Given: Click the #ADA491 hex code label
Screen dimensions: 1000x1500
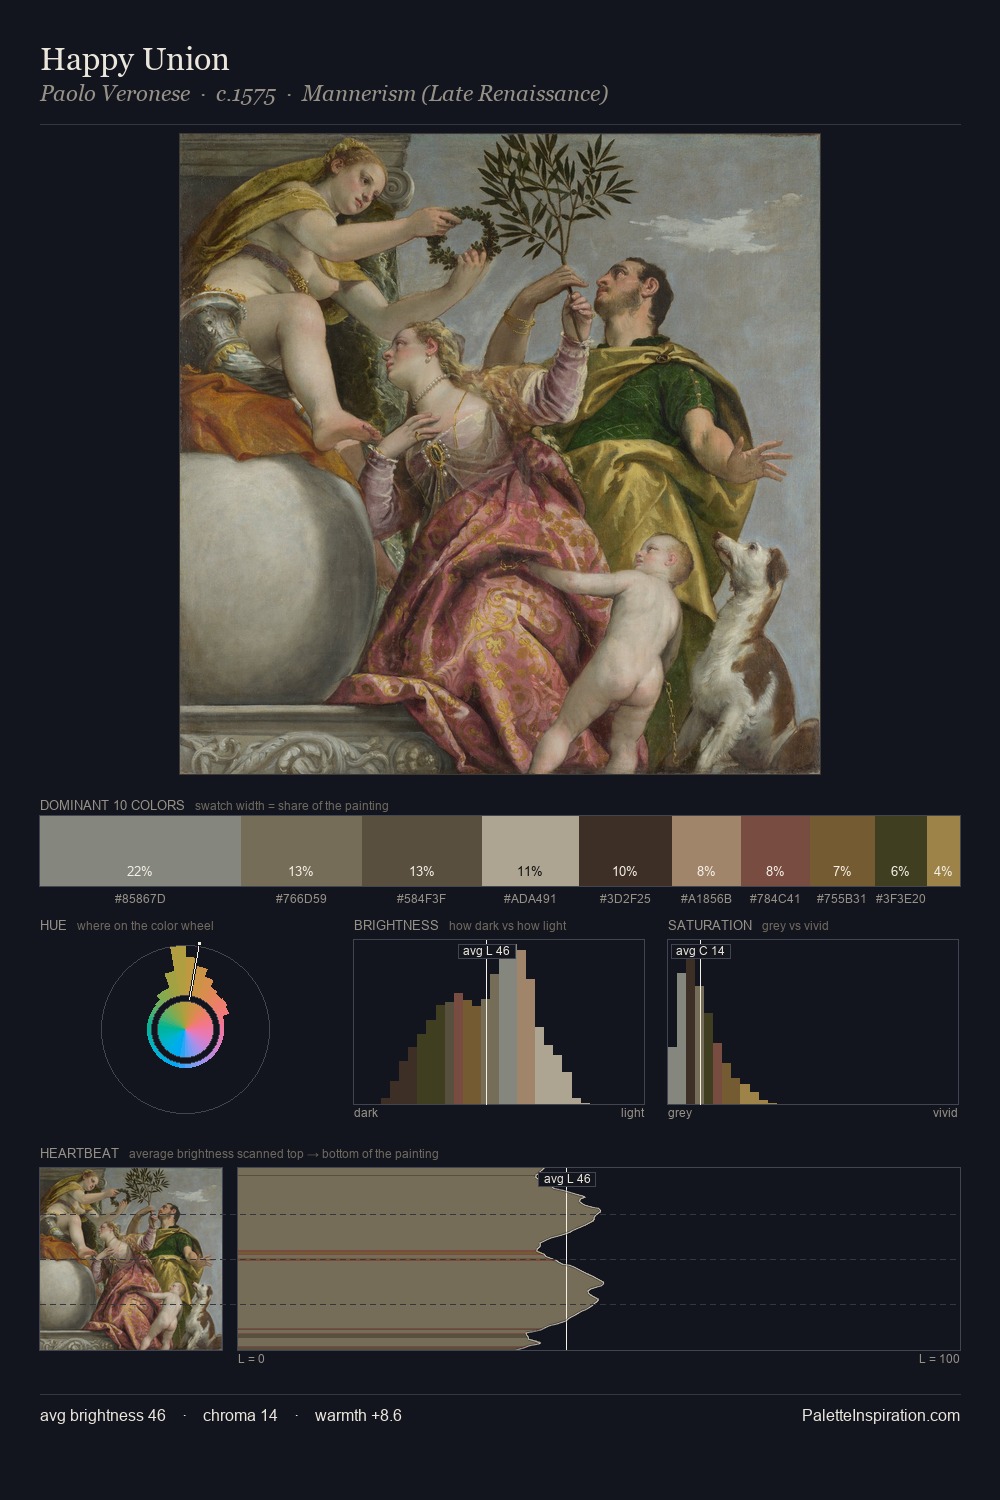Looking at the screenshot, I should (x=530, y=899).
